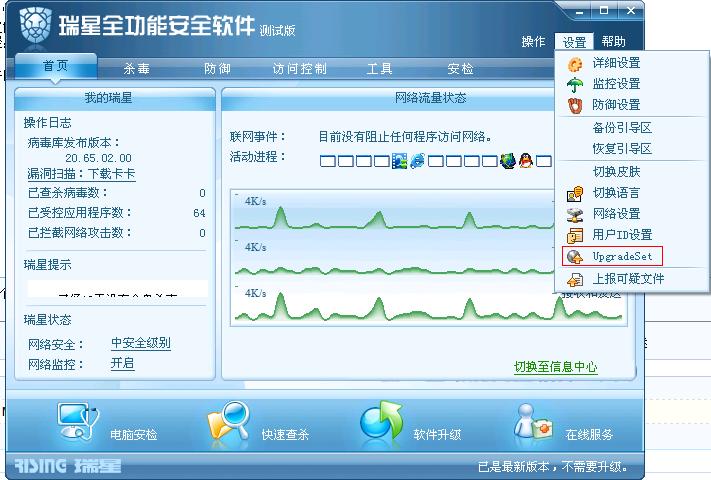The height and width of the screenshot is (480, 711).
Task: Click the 快速查杀 magnifier folder icon
Action: pyautogui.click(x=228, y=421)
